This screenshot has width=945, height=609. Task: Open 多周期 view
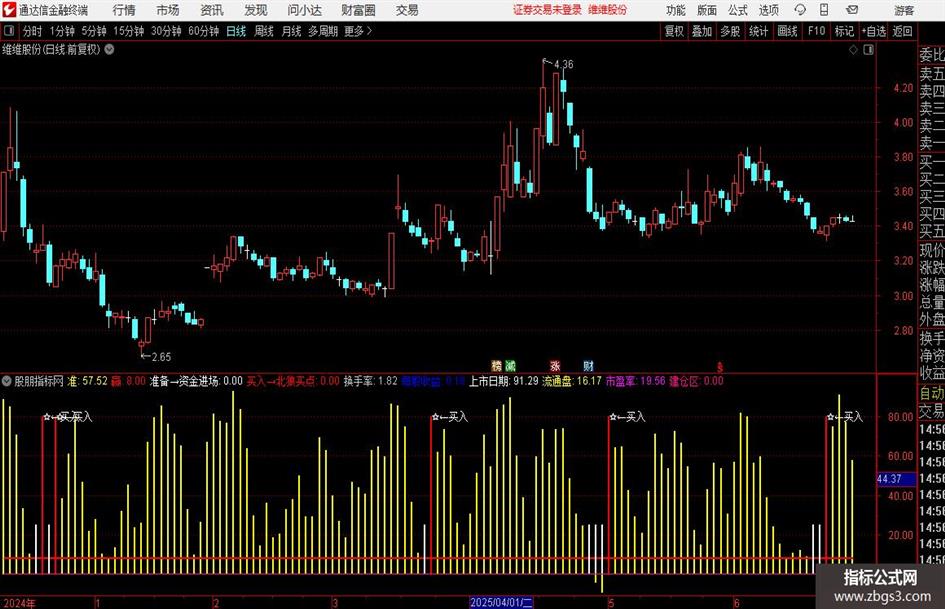pyautogui.click(x=323, y=31)
